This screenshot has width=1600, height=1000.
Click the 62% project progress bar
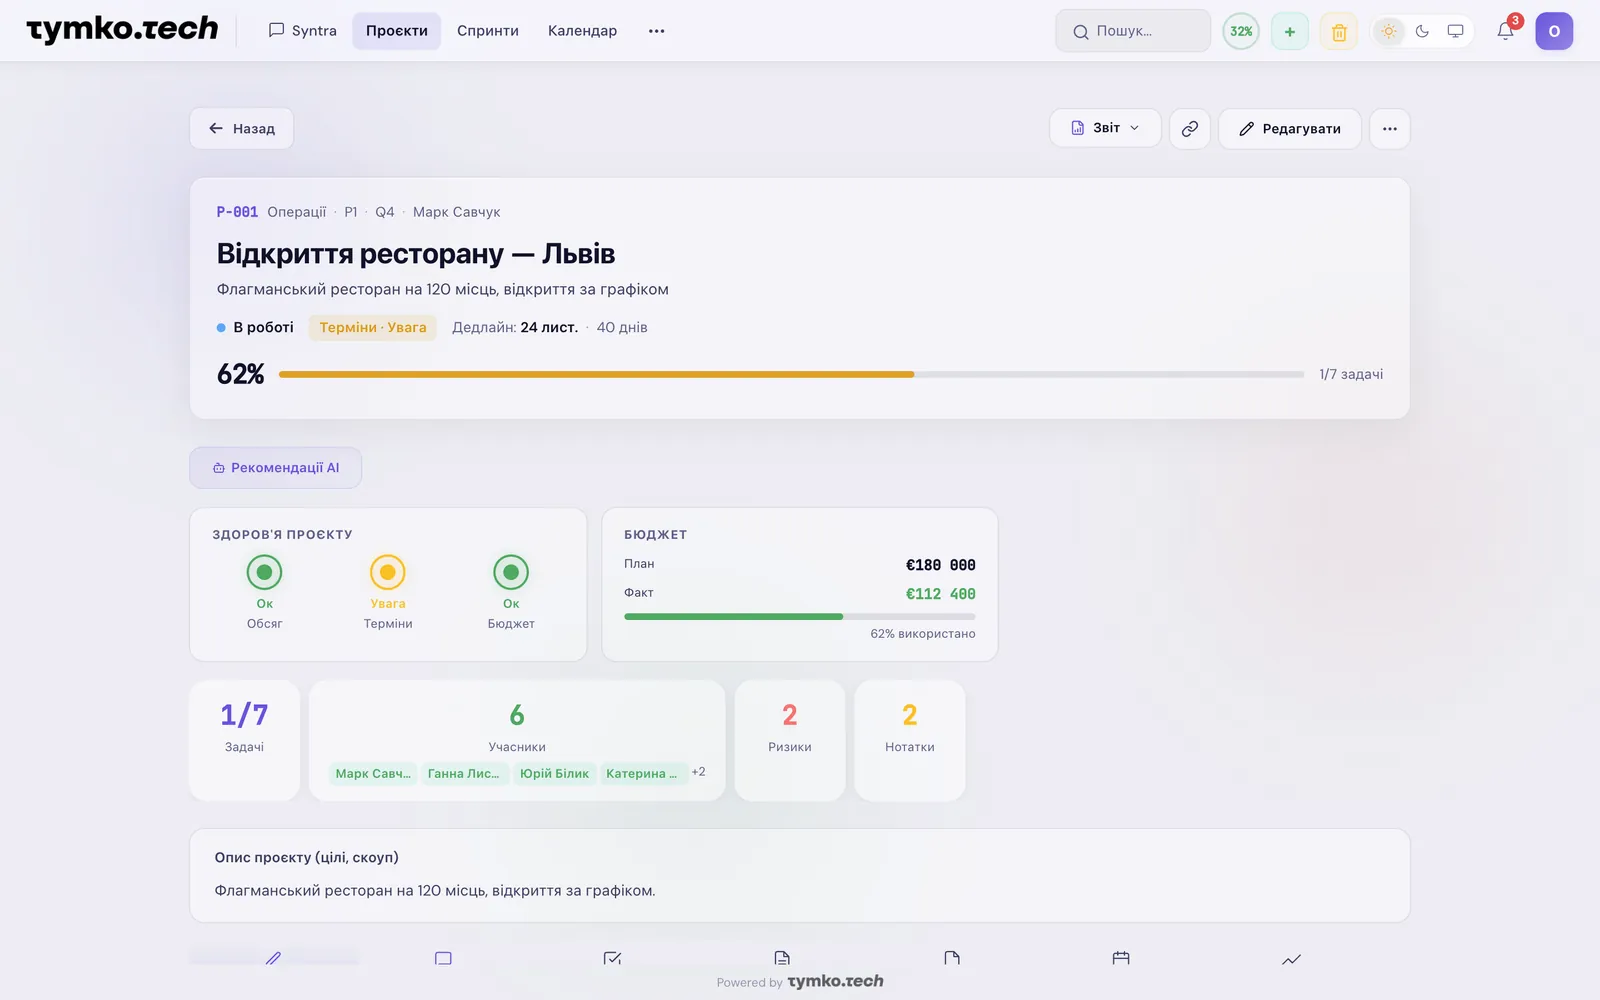click(791, 374)
